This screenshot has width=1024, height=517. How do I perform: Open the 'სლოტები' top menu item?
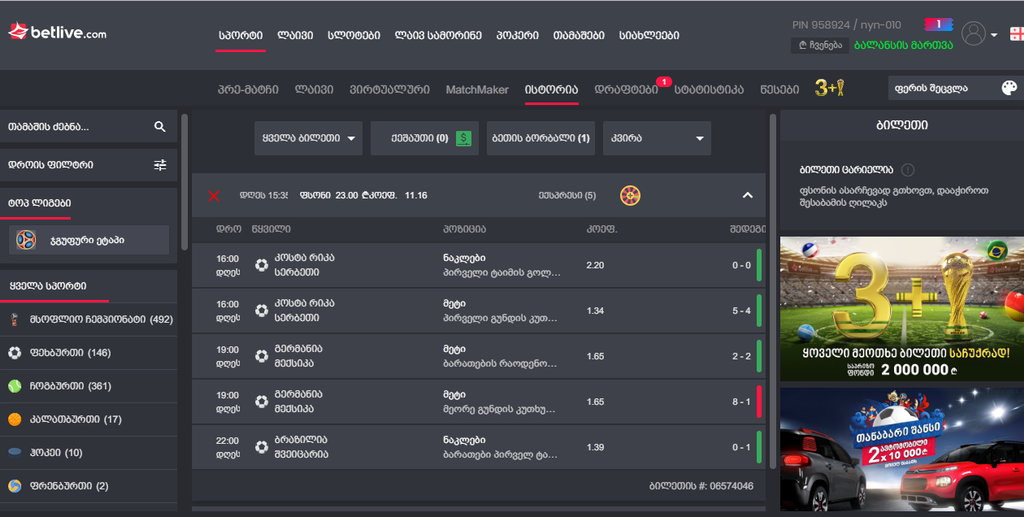pos(354,35)
